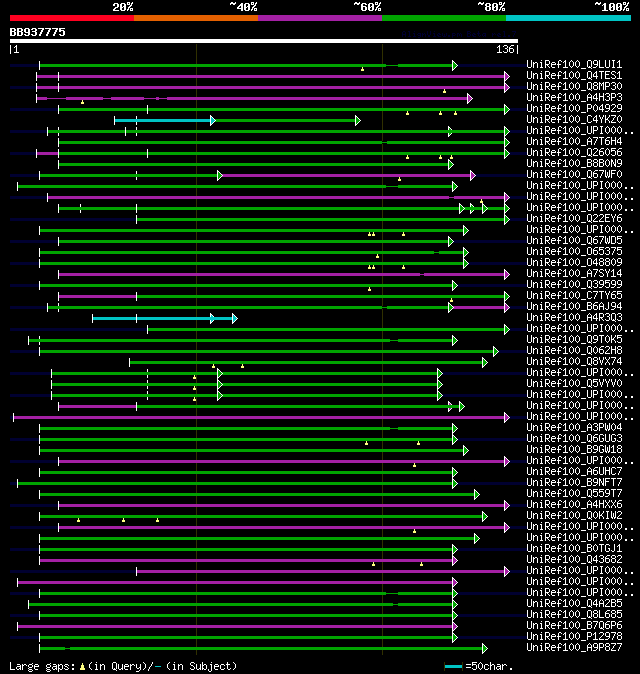
Task: Select hit label UniRef100_A9P8Z7
Action: [x=574, y=647]
